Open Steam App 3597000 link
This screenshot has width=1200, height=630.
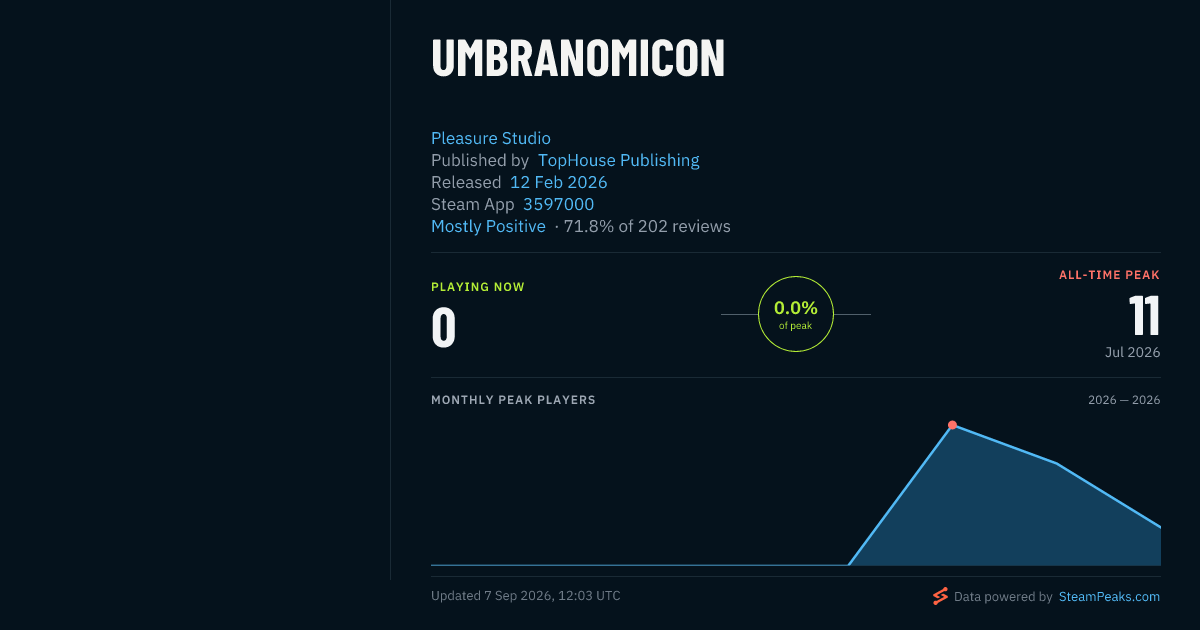point(558,204)
